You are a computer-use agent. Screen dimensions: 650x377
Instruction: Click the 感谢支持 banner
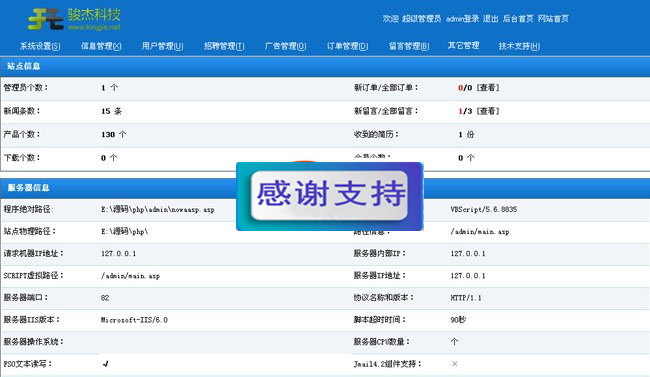point(330,196)
